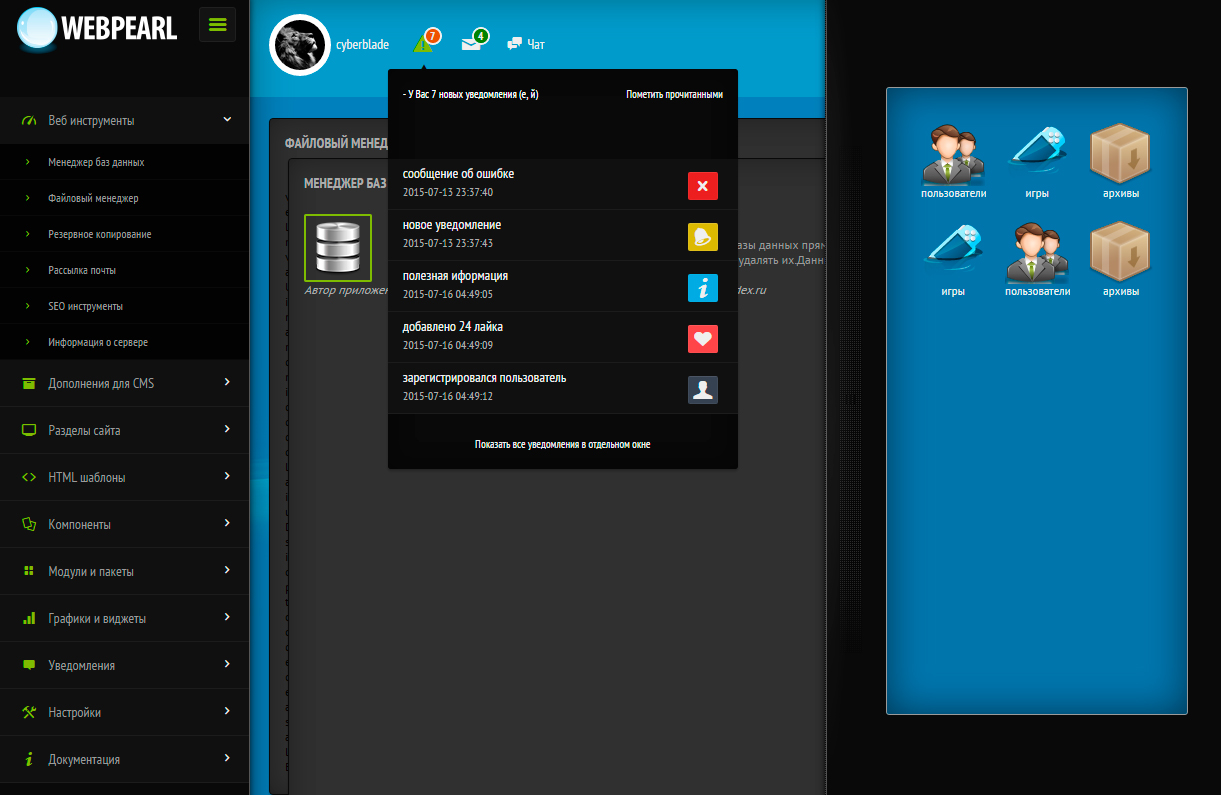
Task: Toggle the sidebar with hamburger button
Action: pyautogui.click(x=217, y=25)
